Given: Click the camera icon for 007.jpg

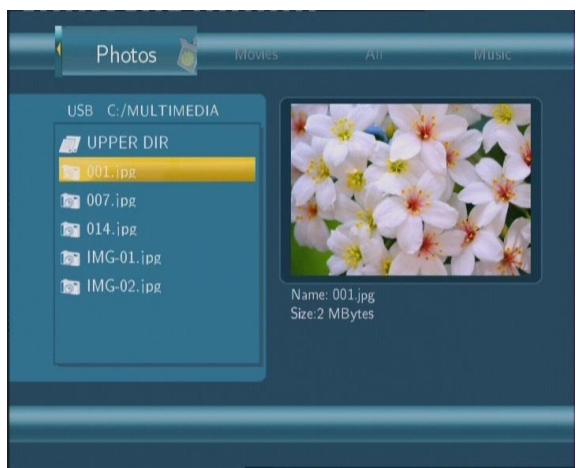Looking at the screenshot, I should pos(70,201).
